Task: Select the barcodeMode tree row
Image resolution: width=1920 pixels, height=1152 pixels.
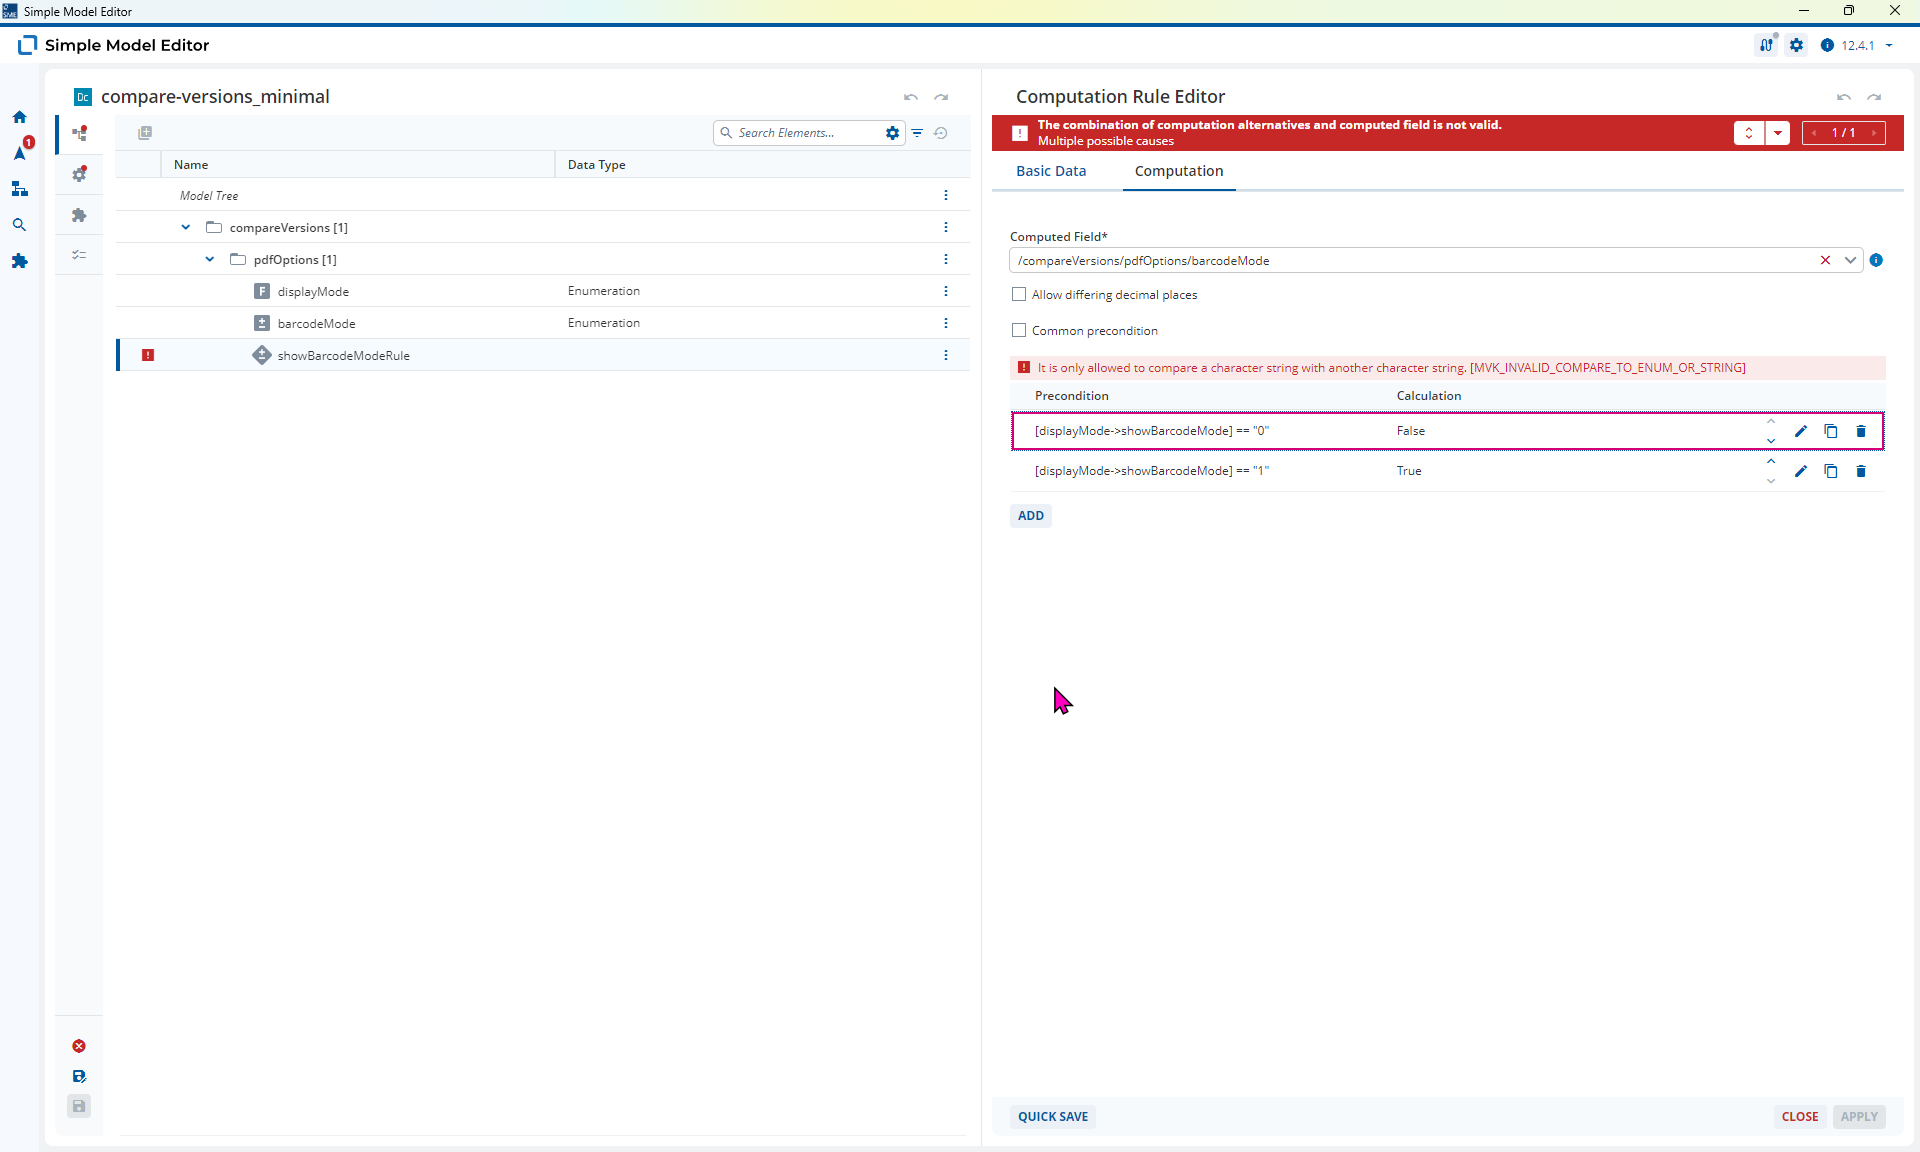Action: (x=543, y=323)
